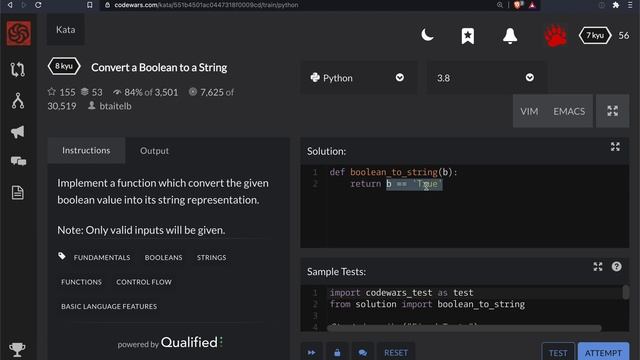640x360 pixels.
Task: Skip to next kata button
Action: click(311, 353)
